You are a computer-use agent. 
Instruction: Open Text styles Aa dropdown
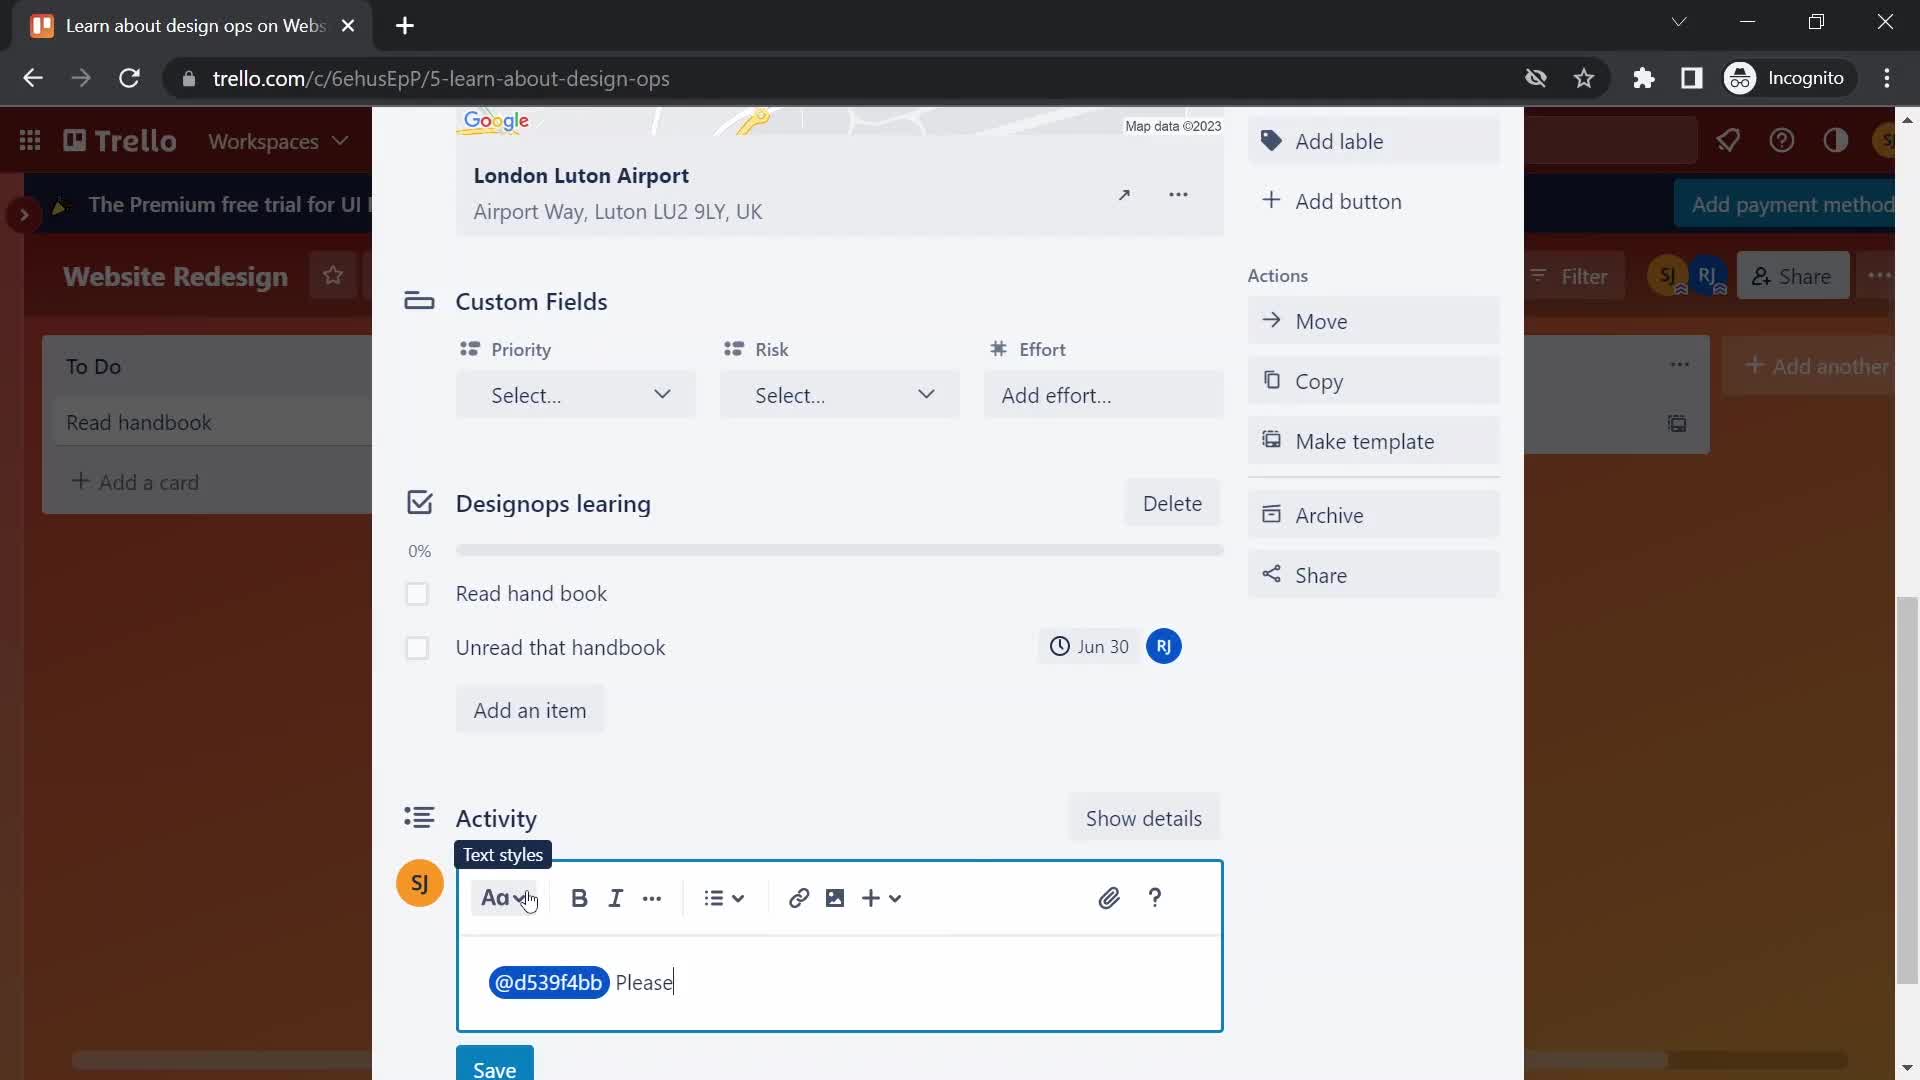click(504, 898)
